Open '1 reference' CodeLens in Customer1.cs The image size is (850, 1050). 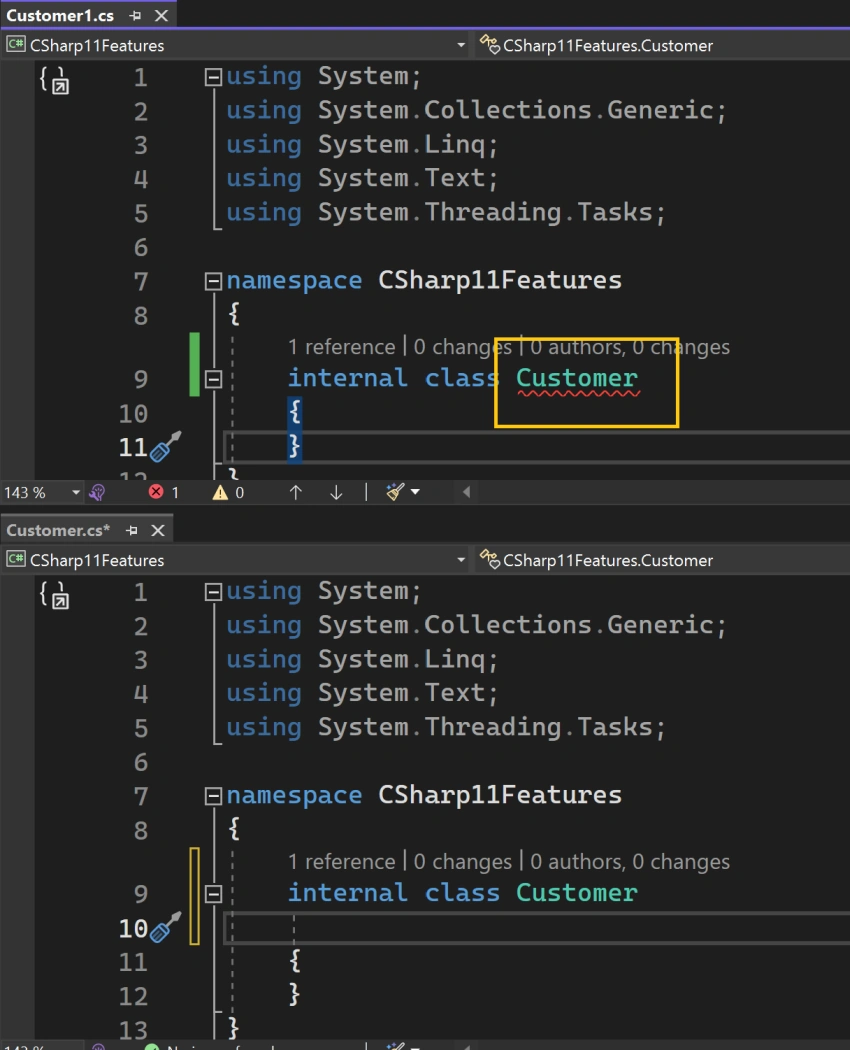pos(342,347)
